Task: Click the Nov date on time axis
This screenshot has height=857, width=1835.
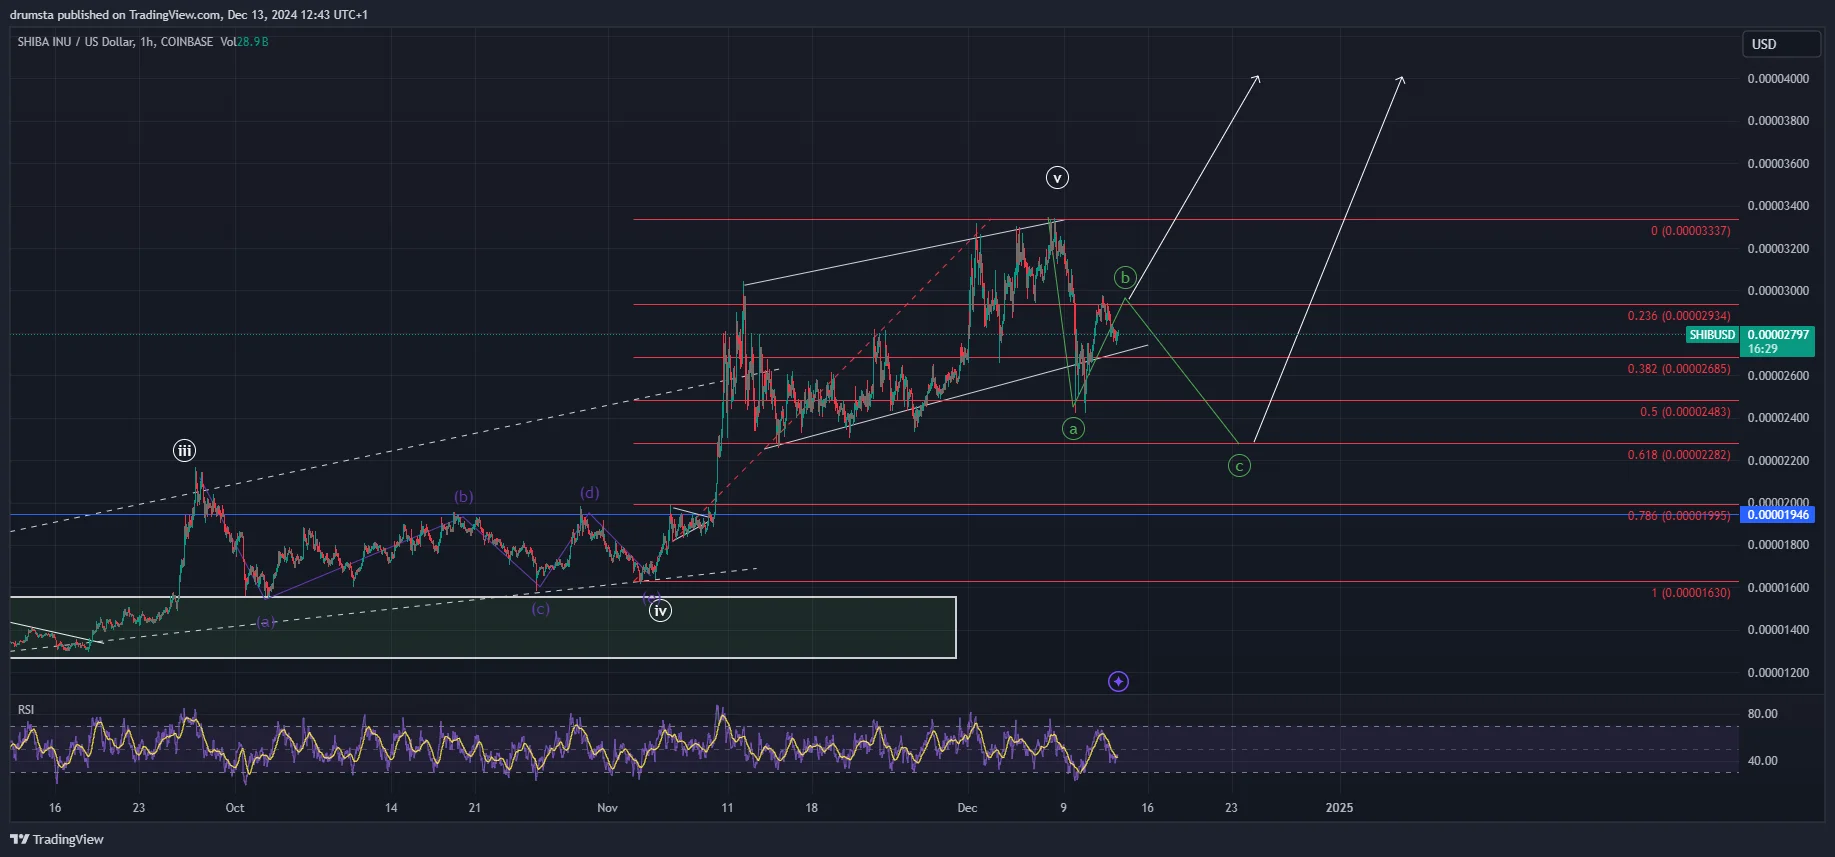Action: tap(607, 808)
